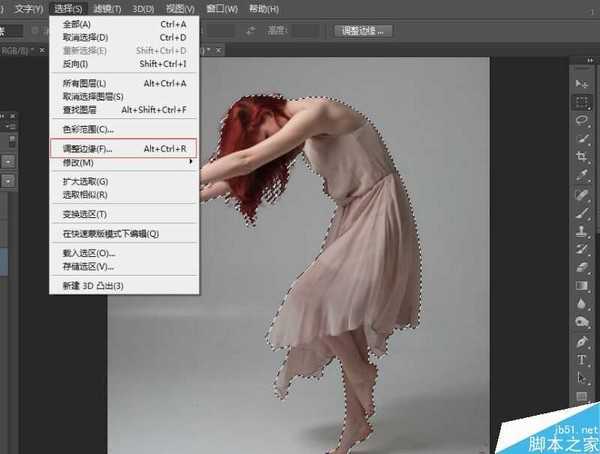Select the Eraser tool
The width and height of the screenshot is (600, 454).
click(582, 267)
